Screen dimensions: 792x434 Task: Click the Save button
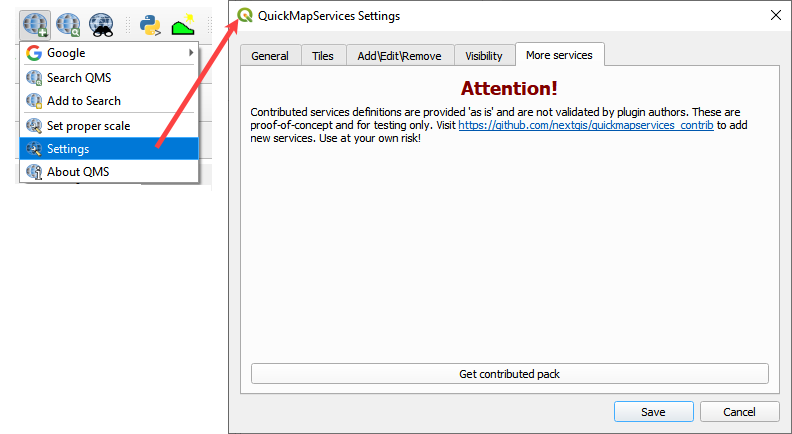click(653, 412)
